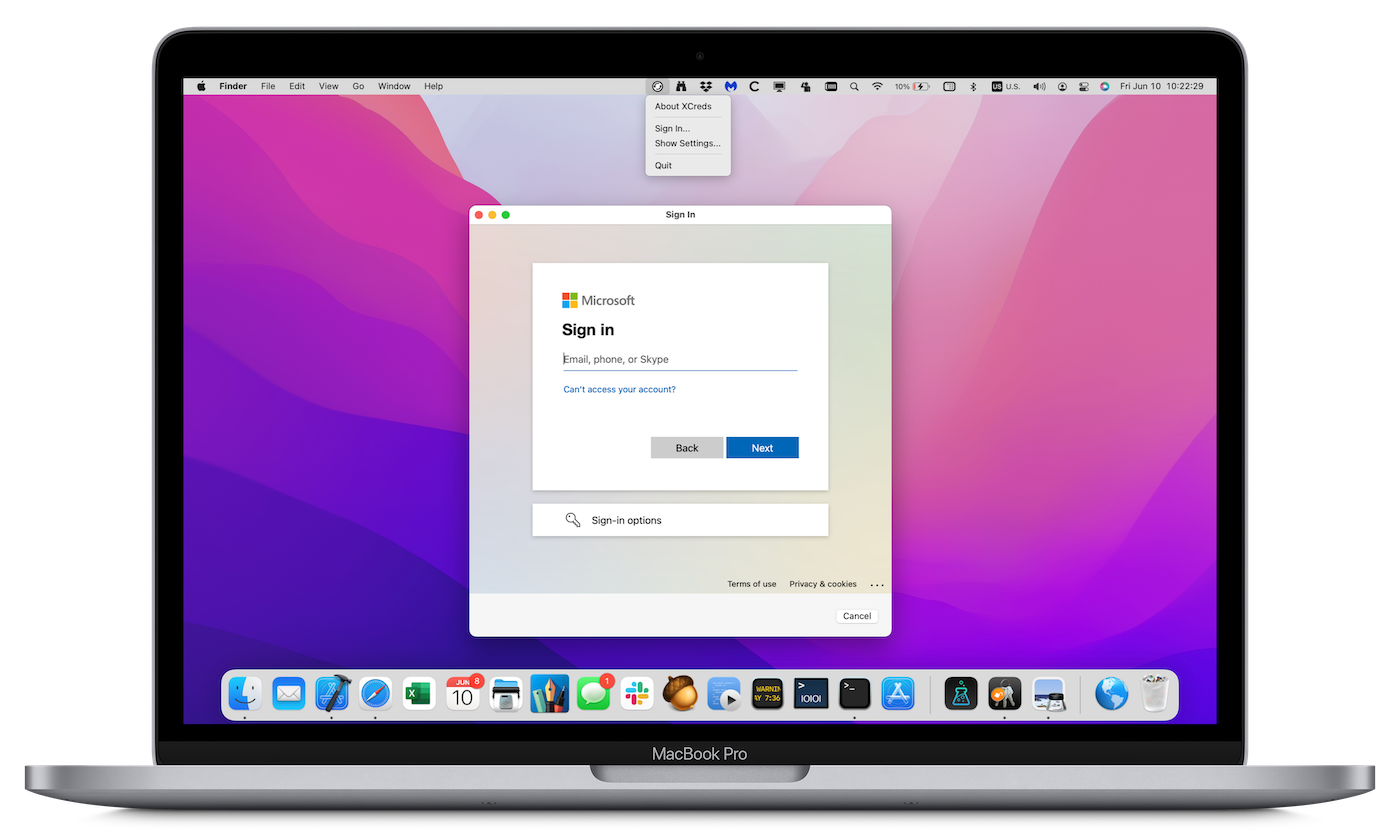Open the Edit menu
The image size is (1400, 840).
tap(297, 87)
